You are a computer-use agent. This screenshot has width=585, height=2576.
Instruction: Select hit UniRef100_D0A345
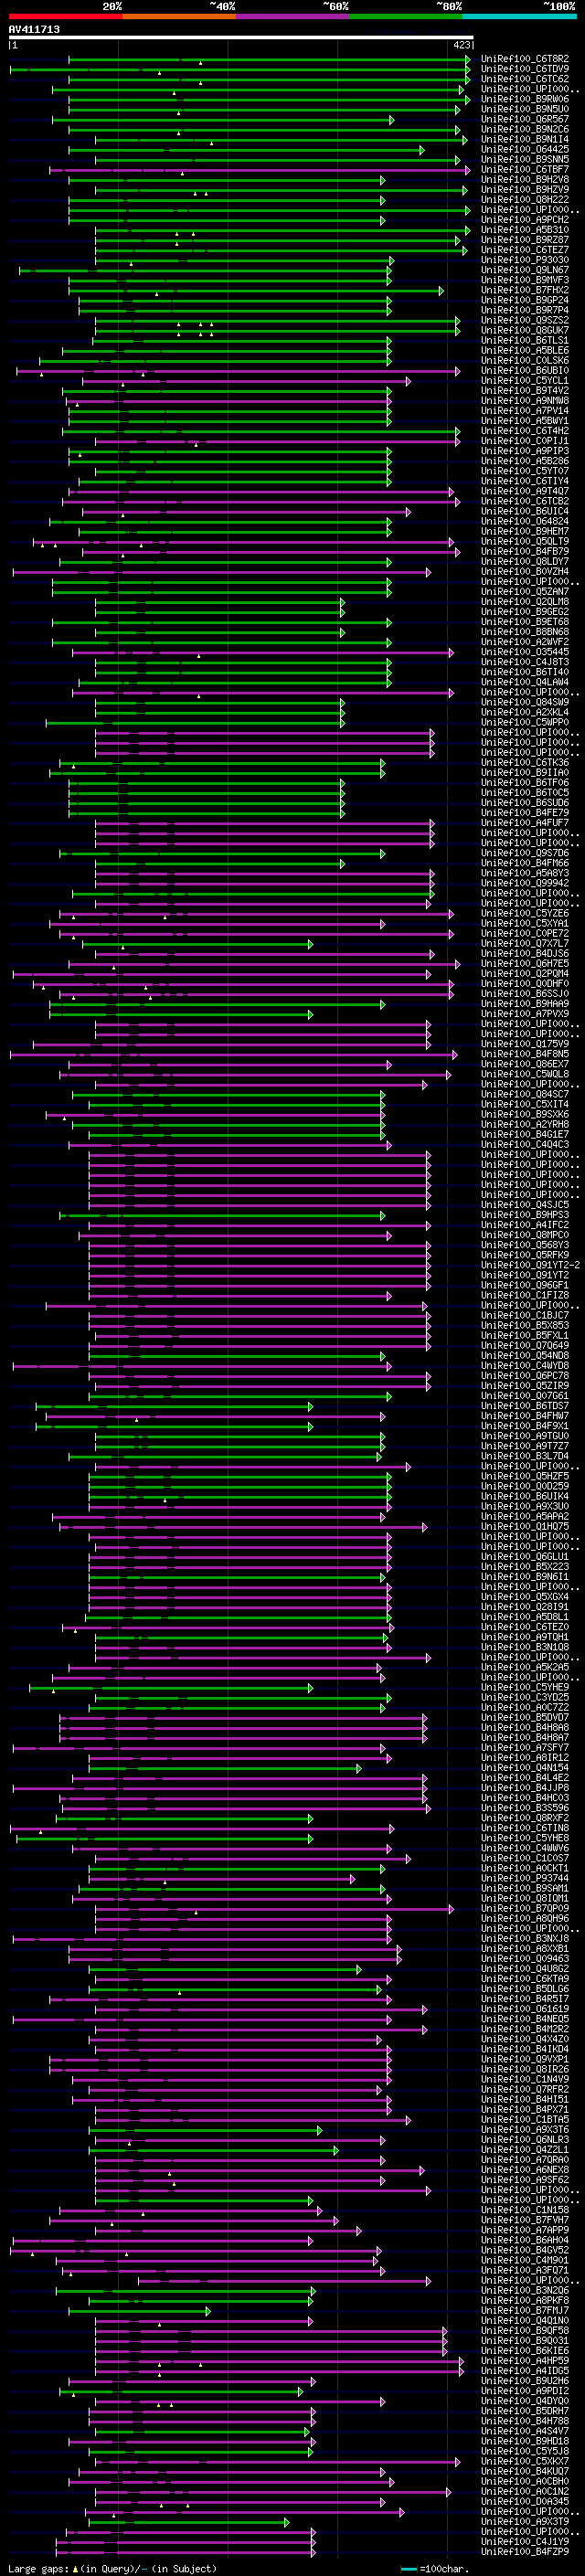click(525, 2502)
